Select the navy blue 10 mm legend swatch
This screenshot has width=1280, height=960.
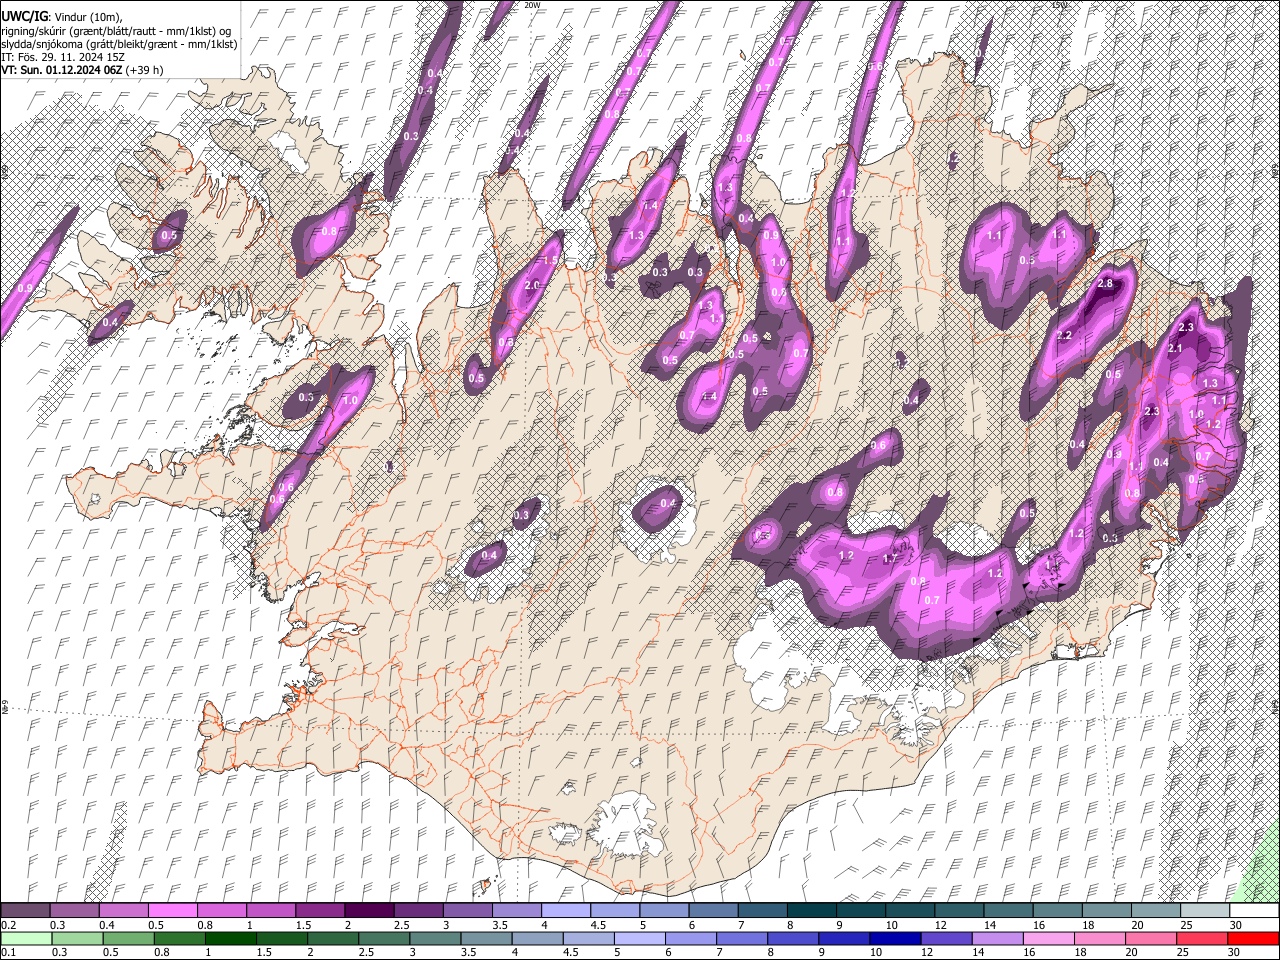(894, 938)
